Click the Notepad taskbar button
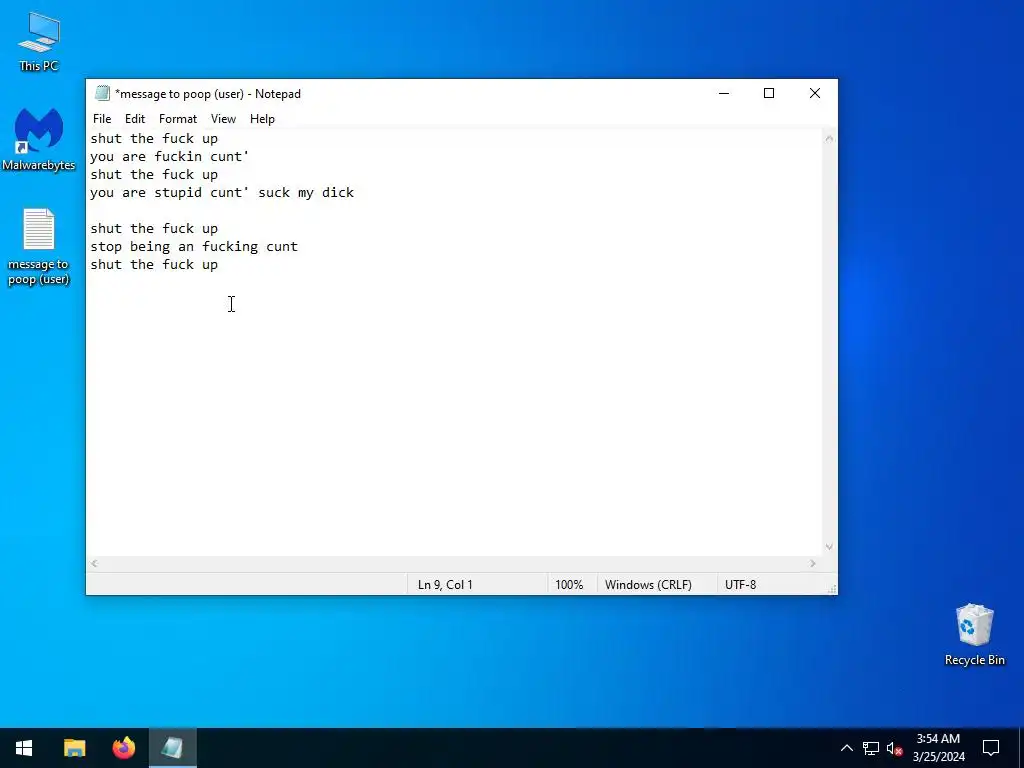This screenshot has width=1024, height=768. tap(172, 748)
